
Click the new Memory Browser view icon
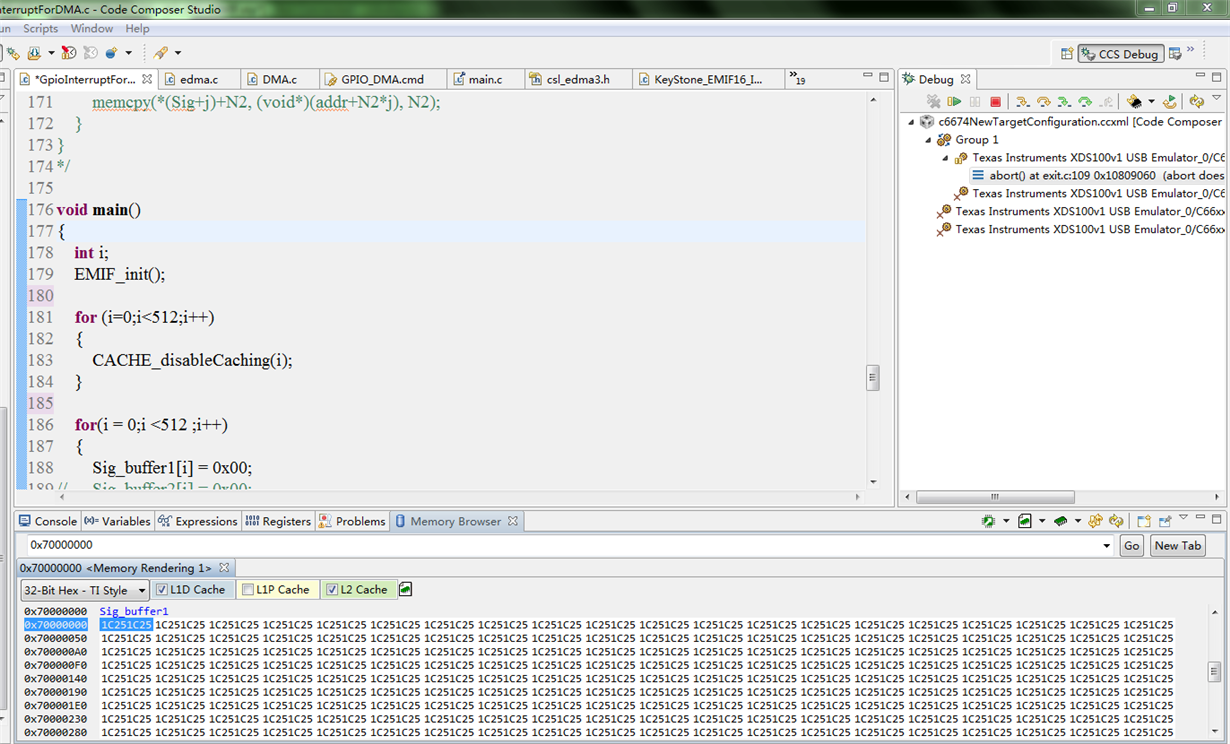(x=1144, y=521)
